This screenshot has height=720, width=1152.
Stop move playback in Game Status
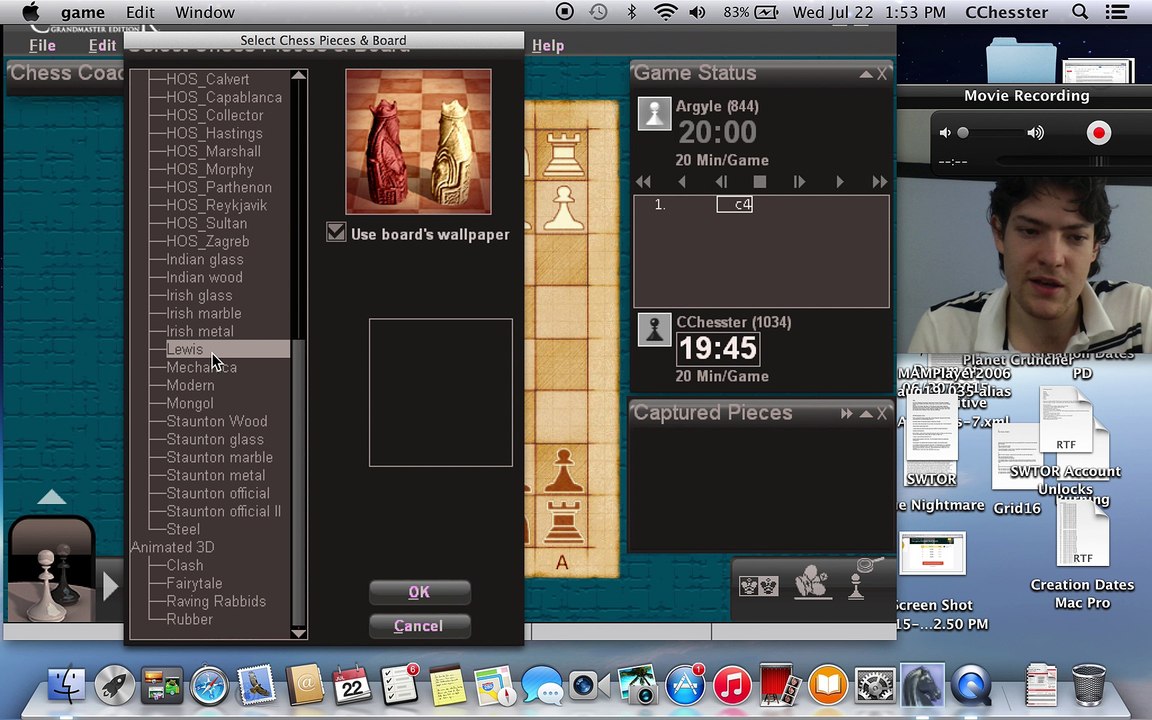tap(760, 181)
